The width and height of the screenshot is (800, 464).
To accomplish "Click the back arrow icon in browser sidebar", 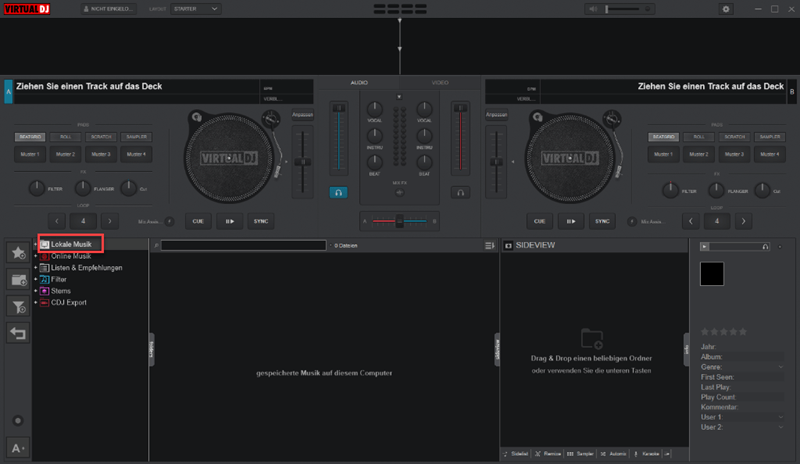I will [18, 333].
